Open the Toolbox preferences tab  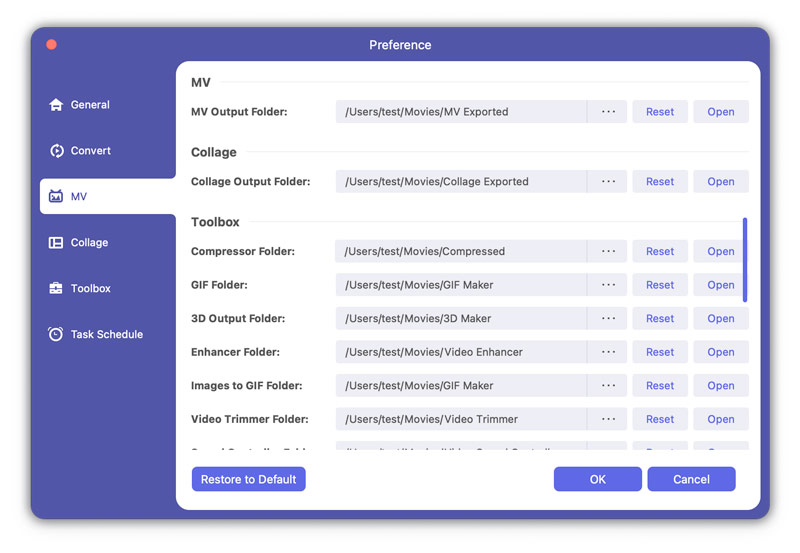[90, 289]
